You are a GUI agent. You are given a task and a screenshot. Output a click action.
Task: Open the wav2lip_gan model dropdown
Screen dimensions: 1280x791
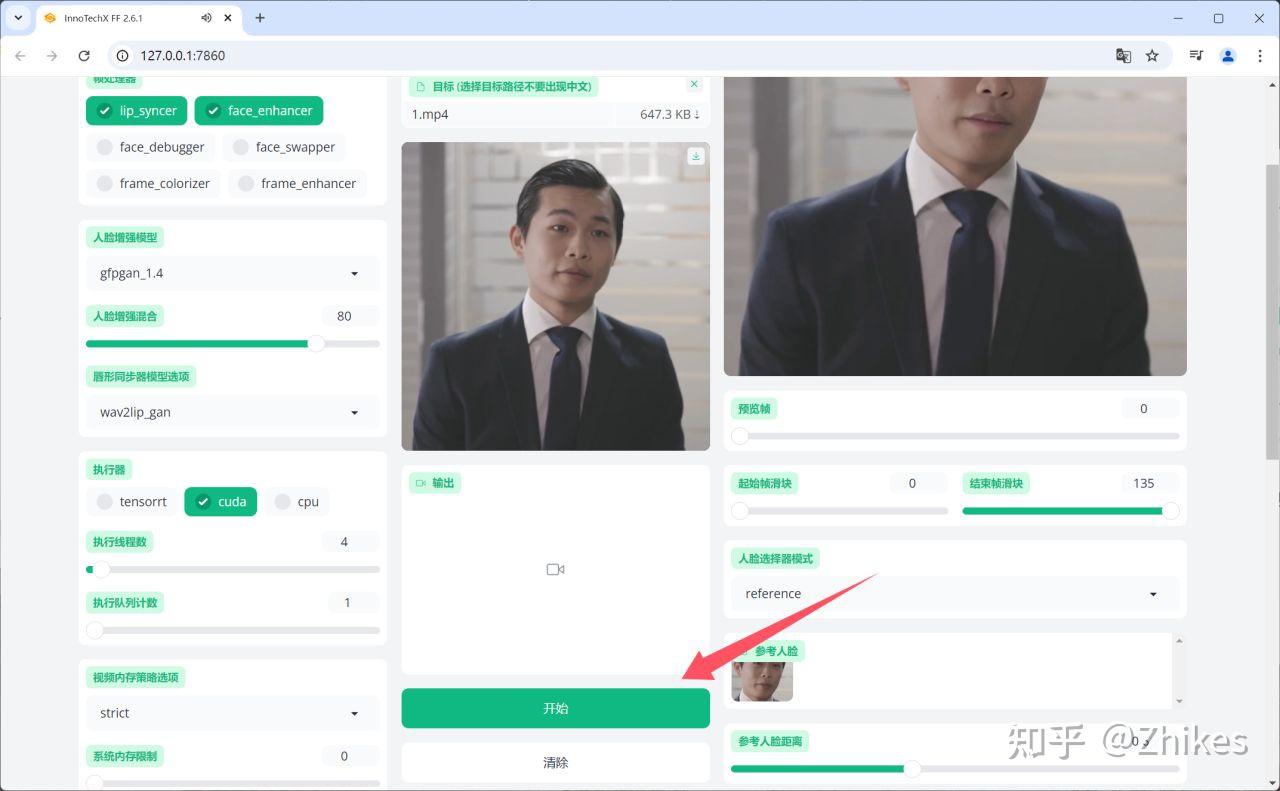point(232,412)
